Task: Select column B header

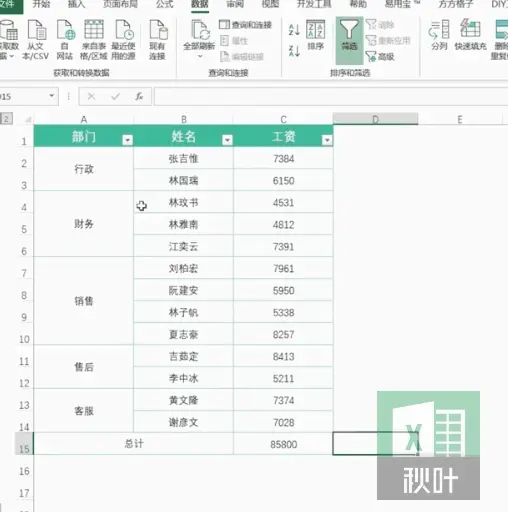Action: (184, 119)
